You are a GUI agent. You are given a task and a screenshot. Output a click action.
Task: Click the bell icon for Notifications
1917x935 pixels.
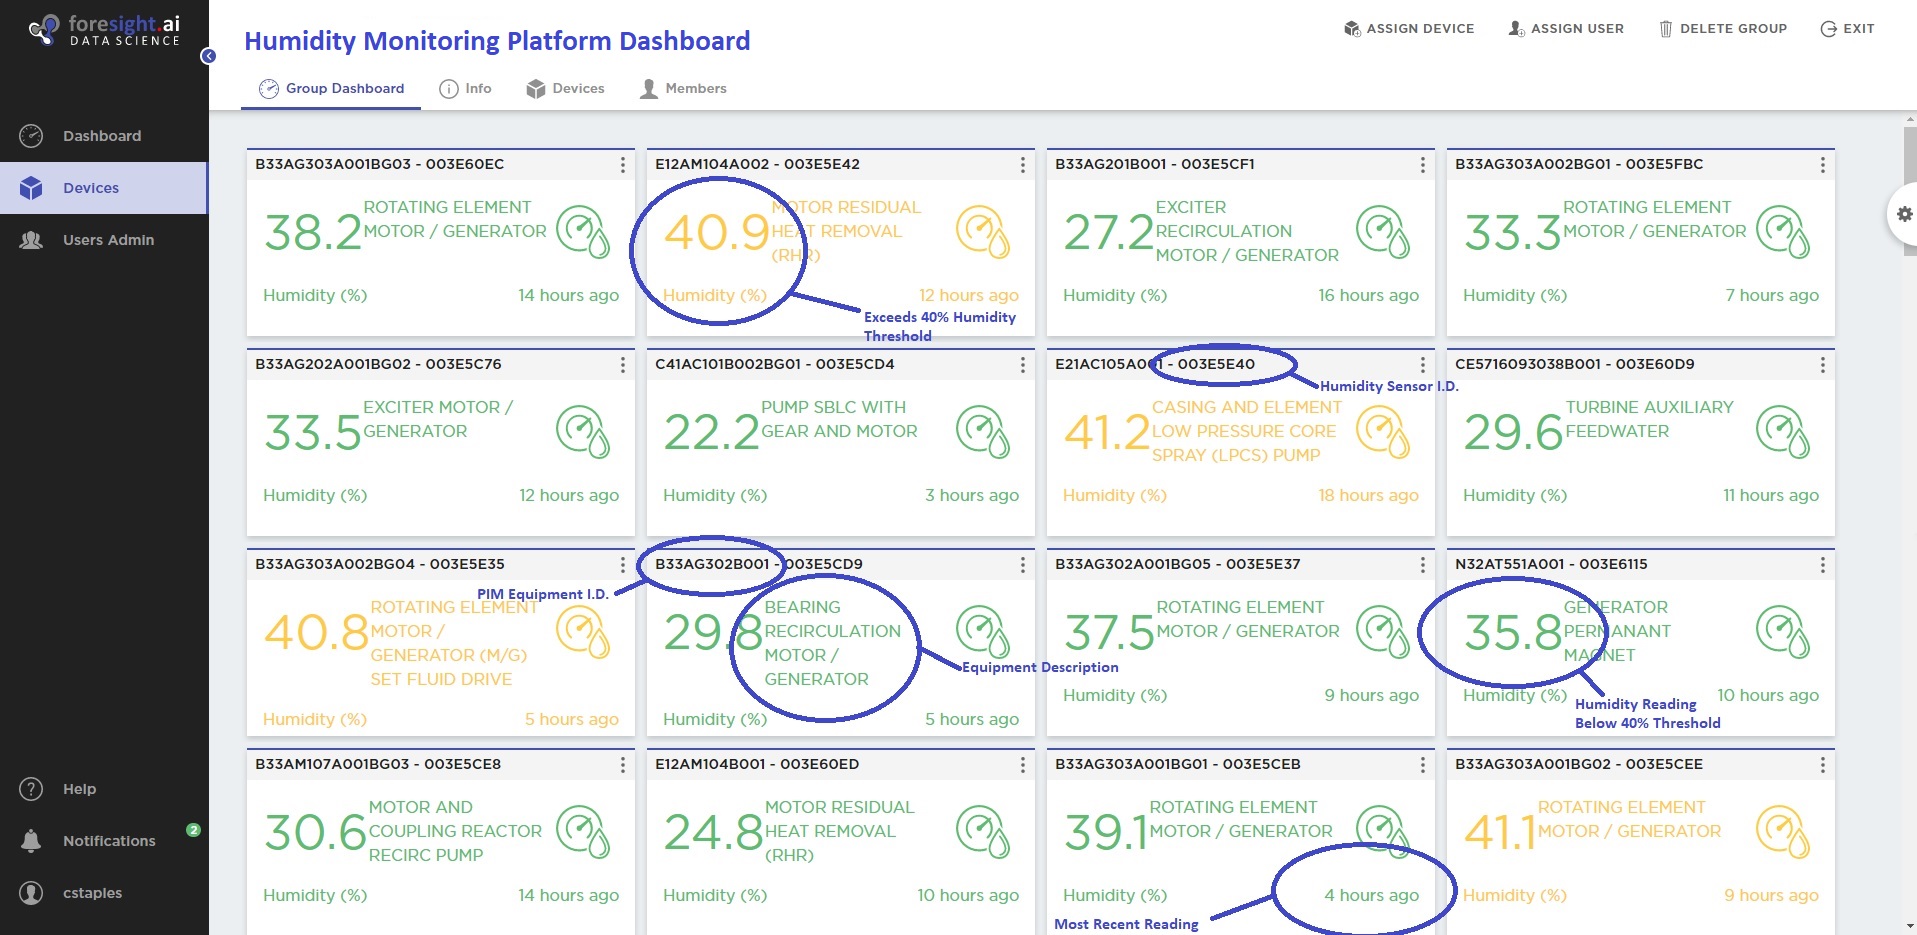(x=31, y=841)
